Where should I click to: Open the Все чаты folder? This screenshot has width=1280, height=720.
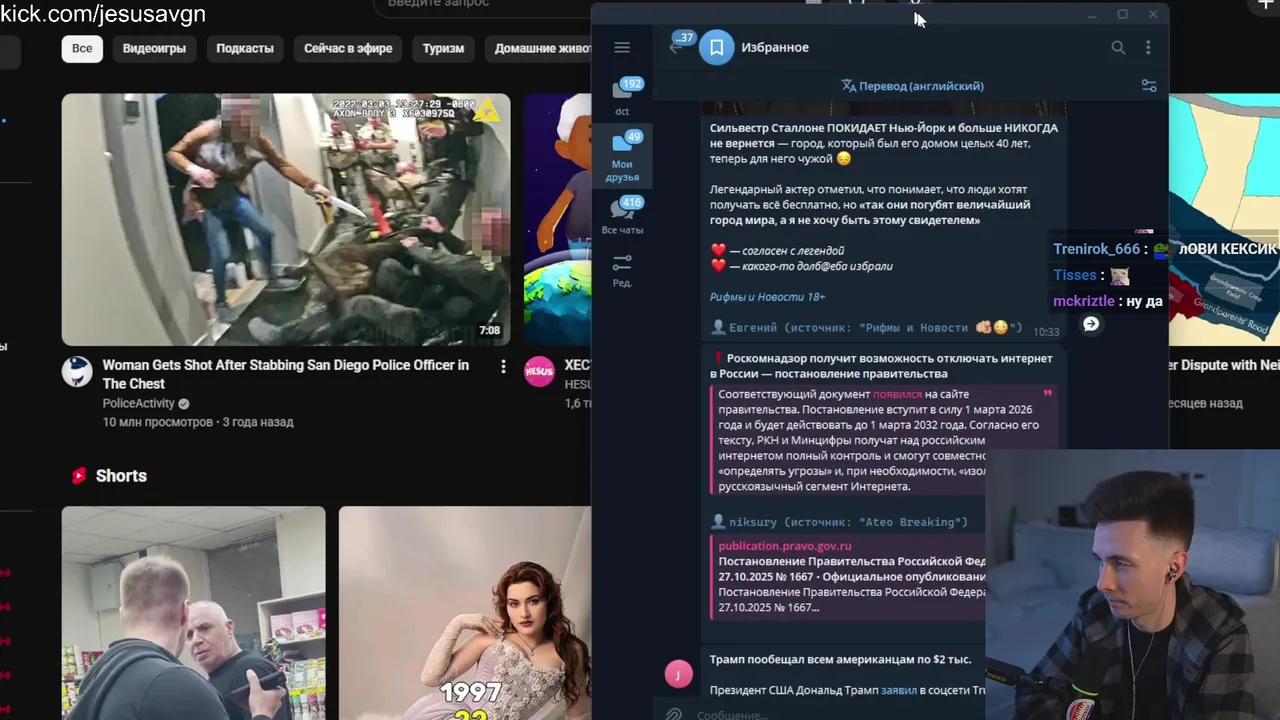click(x=622, y=216)
